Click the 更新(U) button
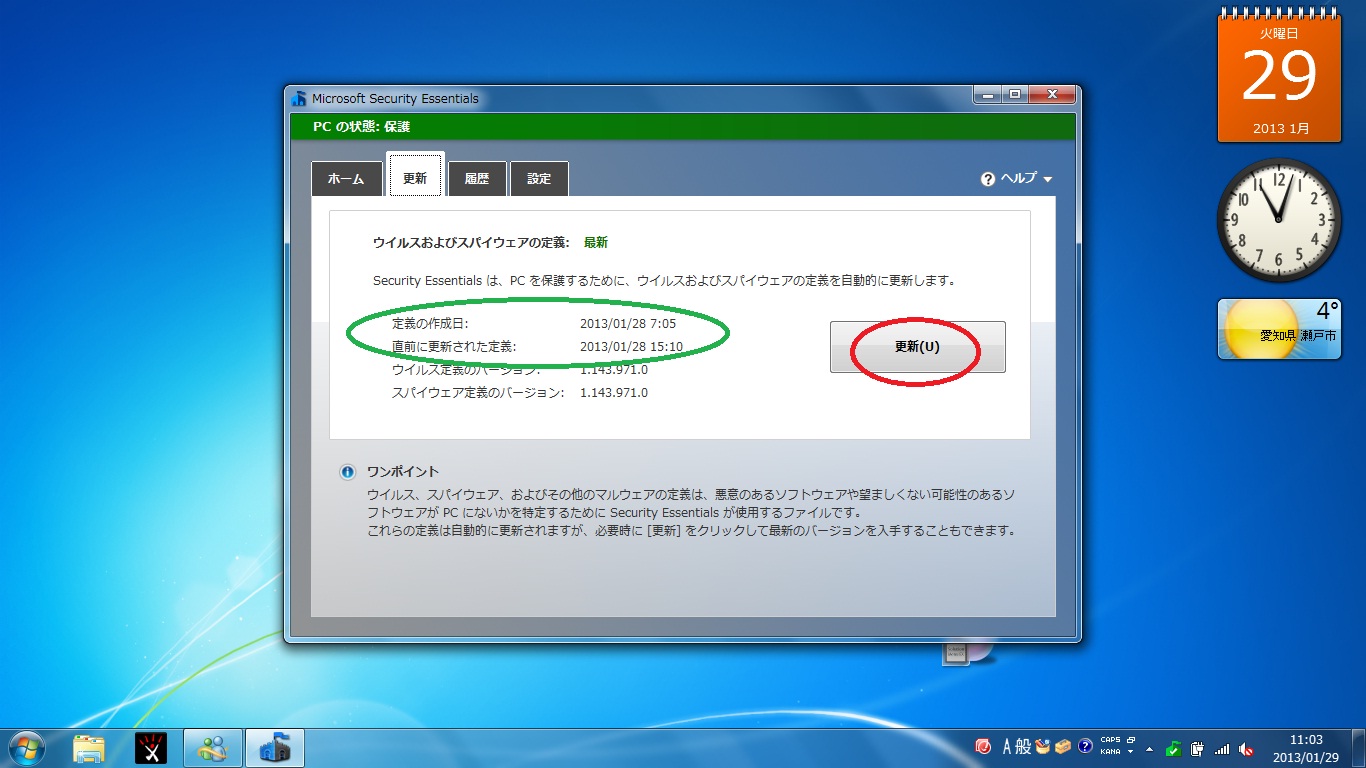The image size is (1366, 768). pos(917,347)
